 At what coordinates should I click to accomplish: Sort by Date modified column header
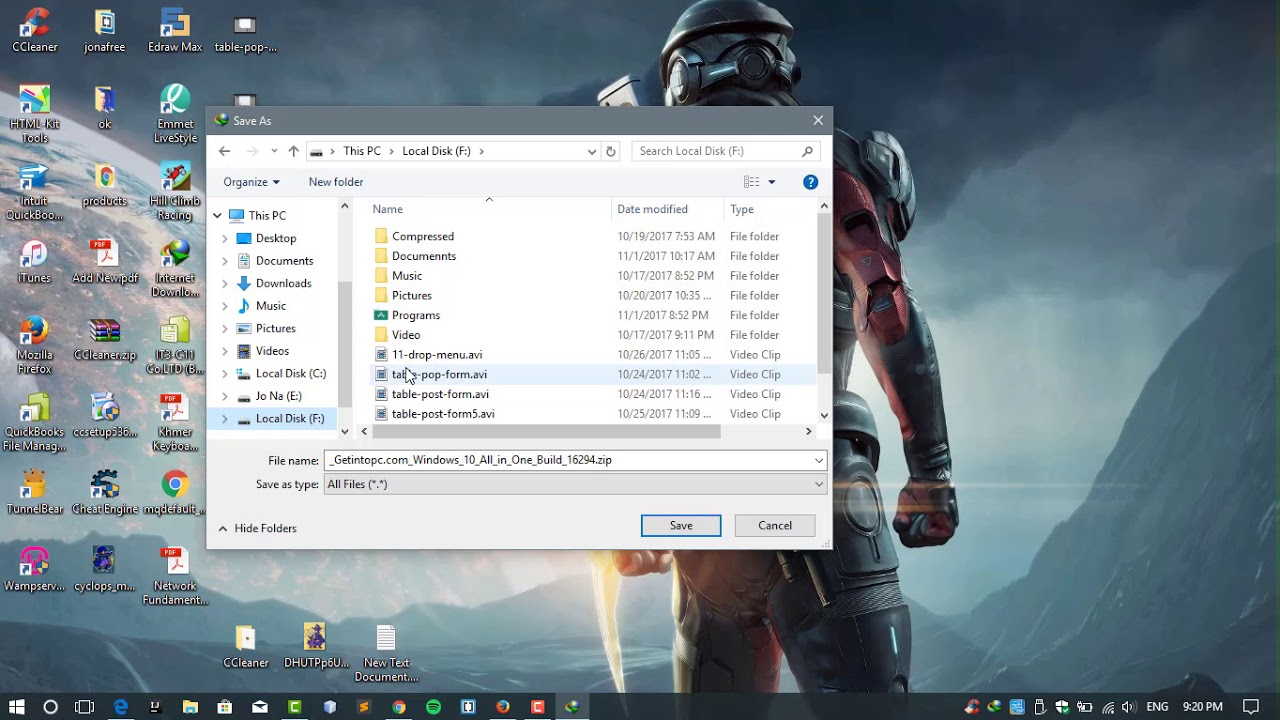[x=652, y=209]
